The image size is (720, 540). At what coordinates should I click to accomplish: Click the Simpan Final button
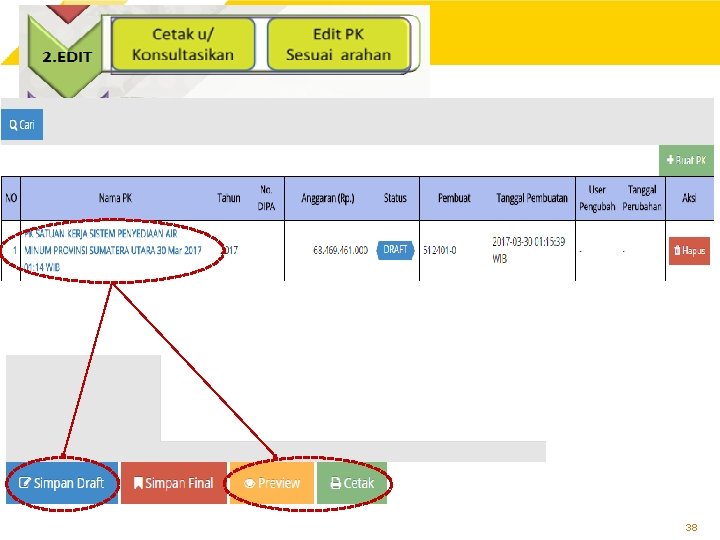click(174, 483)
